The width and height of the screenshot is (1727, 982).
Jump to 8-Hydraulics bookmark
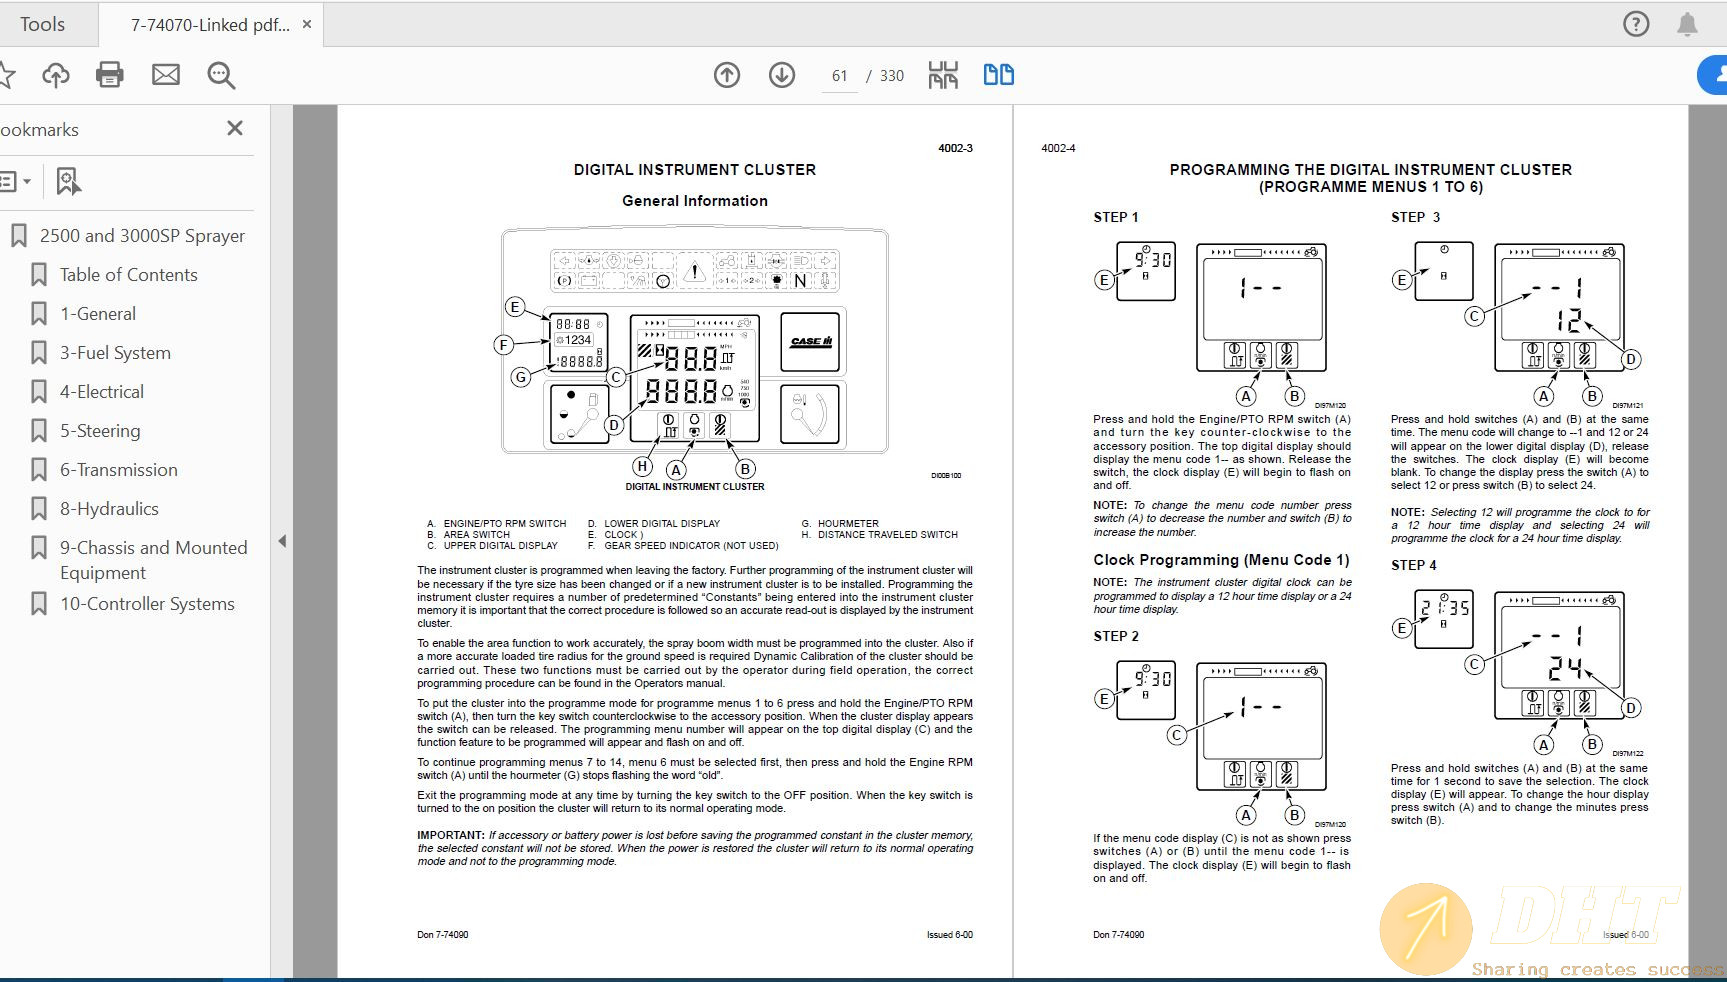[109, 509]
